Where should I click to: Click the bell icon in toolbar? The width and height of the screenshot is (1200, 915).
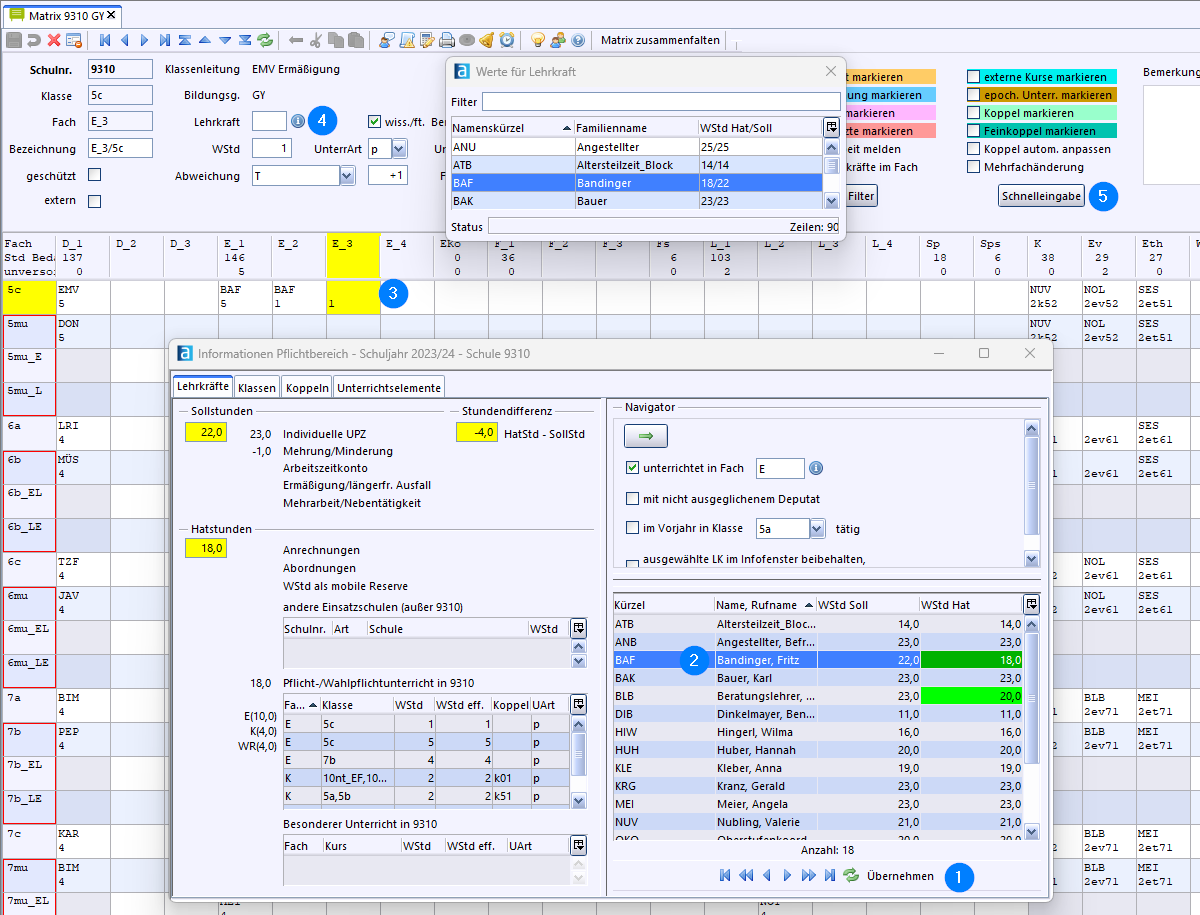pos(487,40)
